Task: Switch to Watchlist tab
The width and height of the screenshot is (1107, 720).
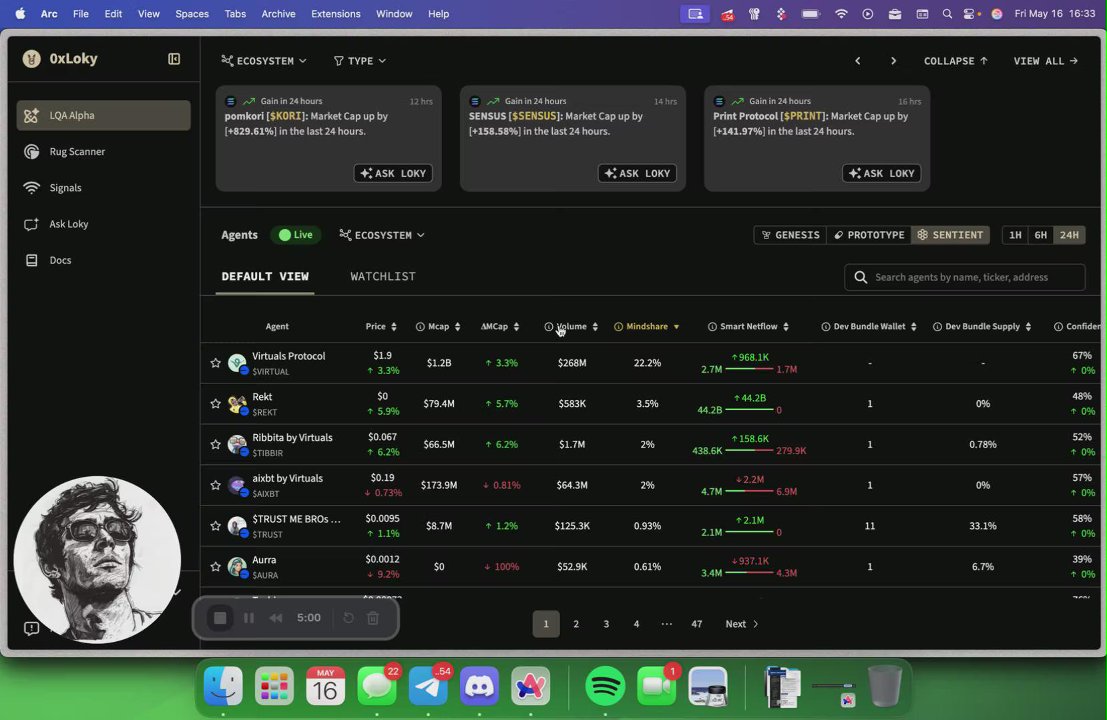Action: (383, 277)
